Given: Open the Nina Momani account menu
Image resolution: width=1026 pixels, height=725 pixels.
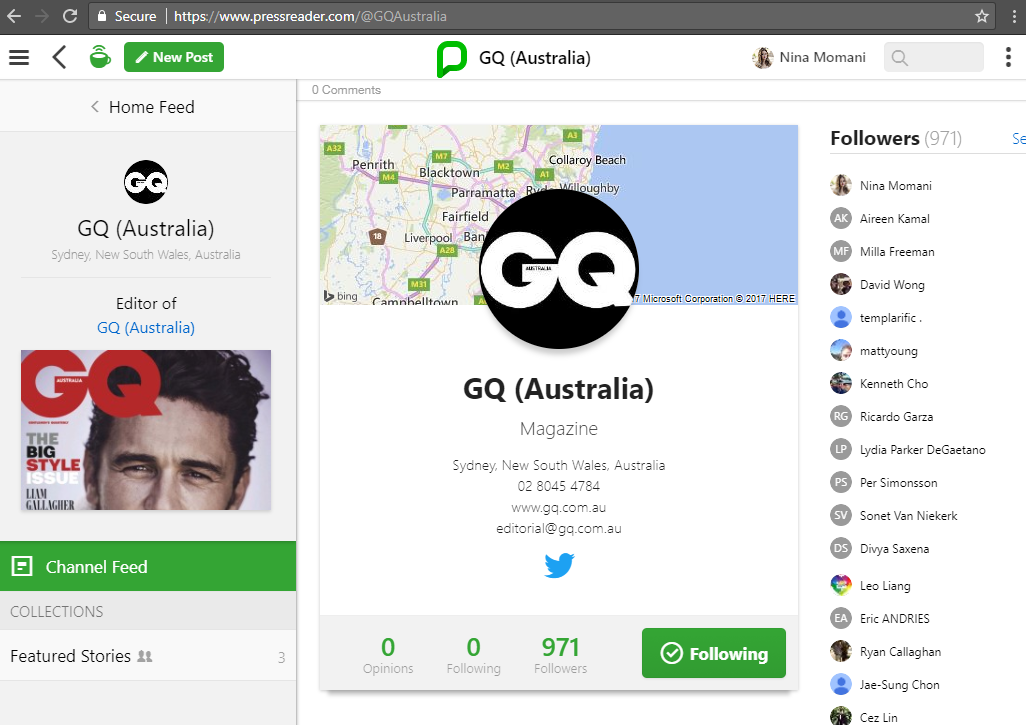Looking at the screenshot, I should pos(809,58).
